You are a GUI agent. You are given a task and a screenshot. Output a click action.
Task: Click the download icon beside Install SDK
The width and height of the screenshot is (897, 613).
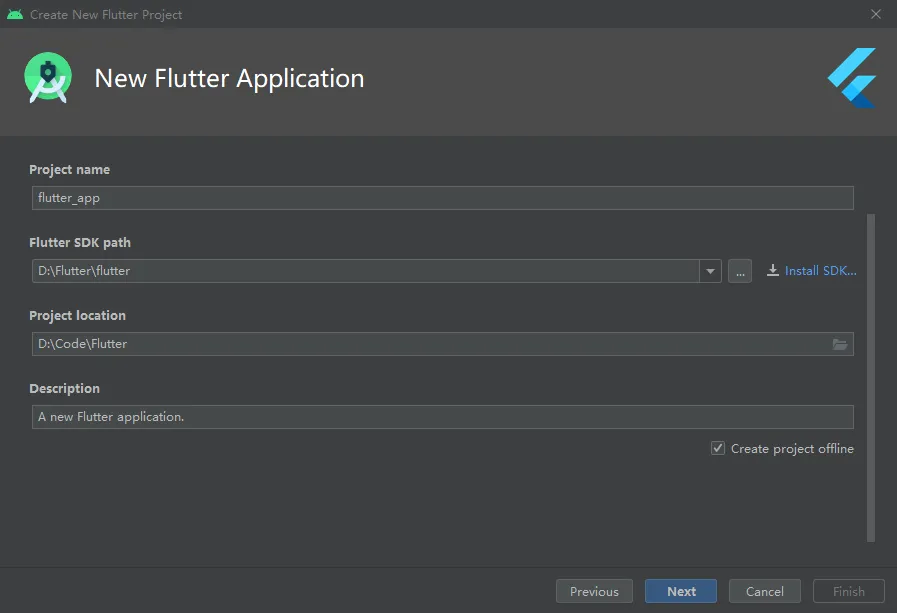click(773, 271)
